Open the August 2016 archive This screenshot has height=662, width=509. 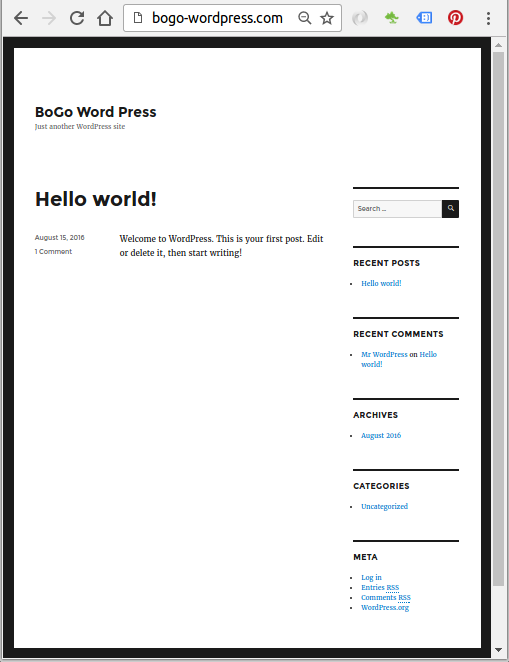381,435
